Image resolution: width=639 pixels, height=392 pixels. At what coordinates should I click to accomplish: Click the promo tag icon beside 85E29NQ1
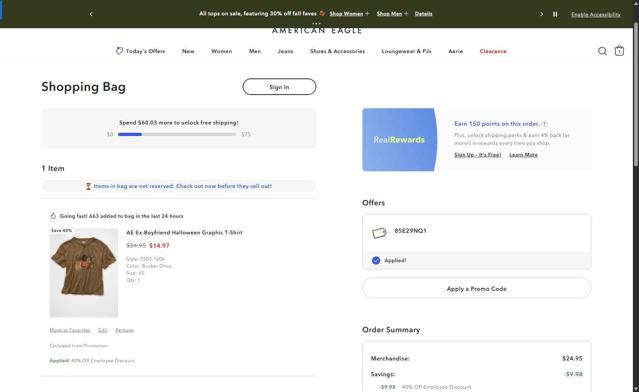379,233
